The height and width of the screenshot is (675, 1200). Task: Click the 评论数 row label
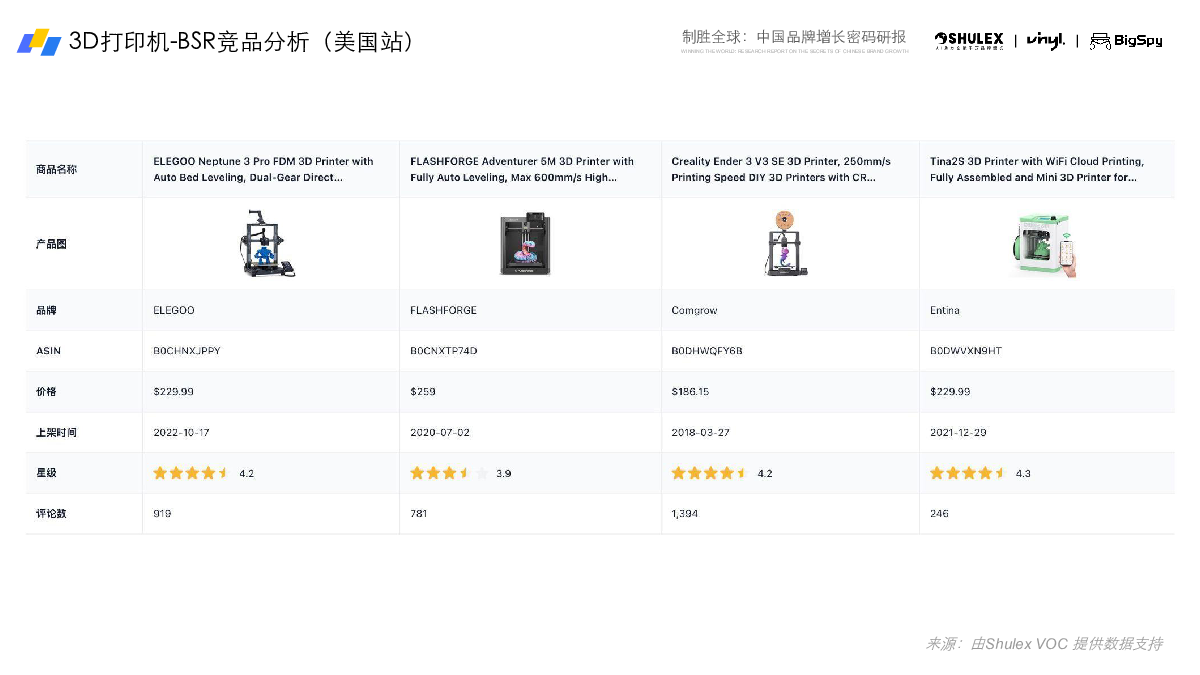click(51, 514)
